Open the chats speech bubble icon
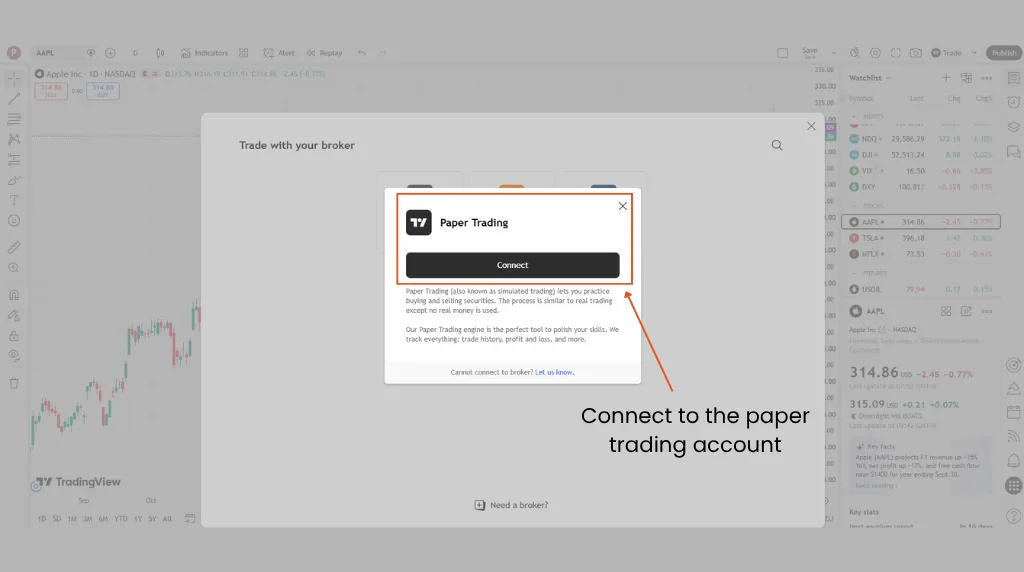The image size is (1024, 572). click(1014, 151)
